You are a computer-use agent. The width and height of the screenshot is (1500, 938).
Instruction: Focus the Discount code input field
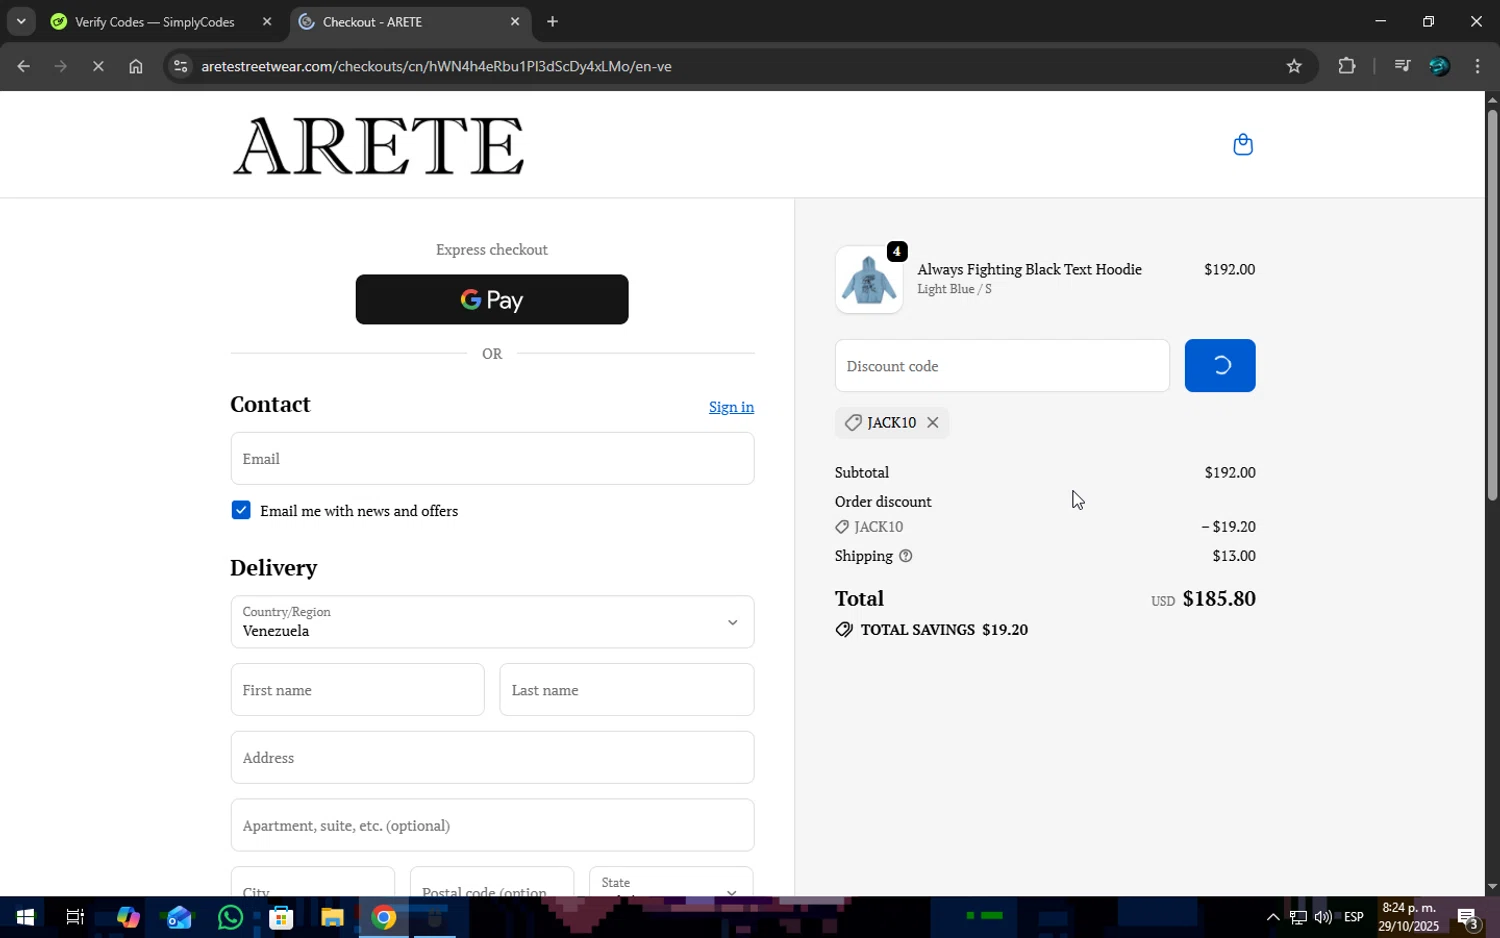1002,365
